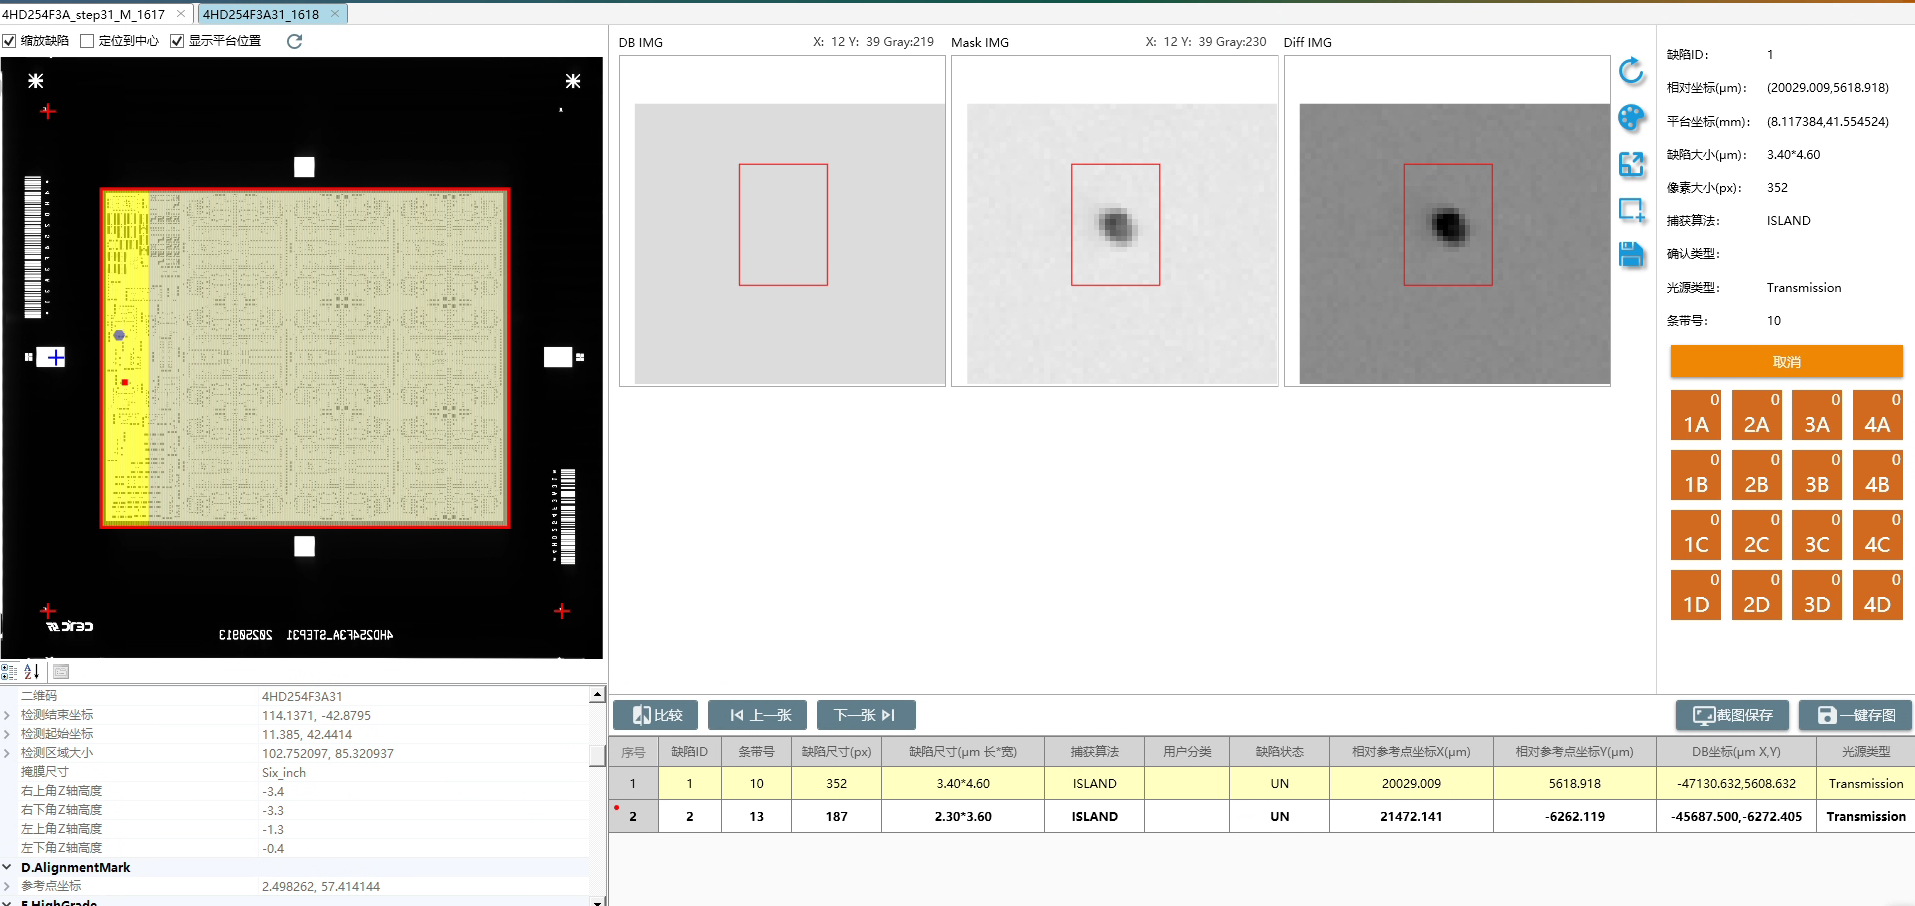Click the 下一张 next image button
The width and height of the screenshot is (1915, 906).
tap(865, 715)
